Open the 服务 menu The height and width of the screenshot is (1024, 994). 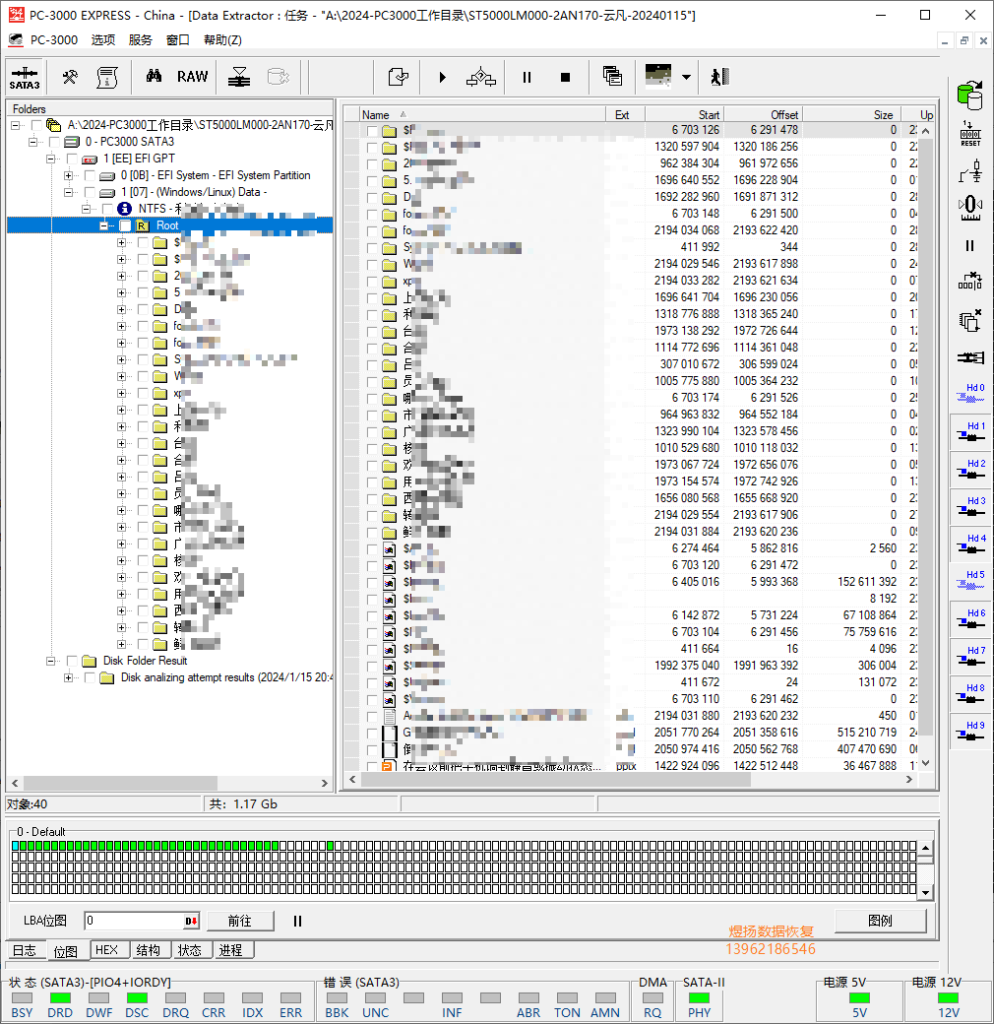[140, 40]
